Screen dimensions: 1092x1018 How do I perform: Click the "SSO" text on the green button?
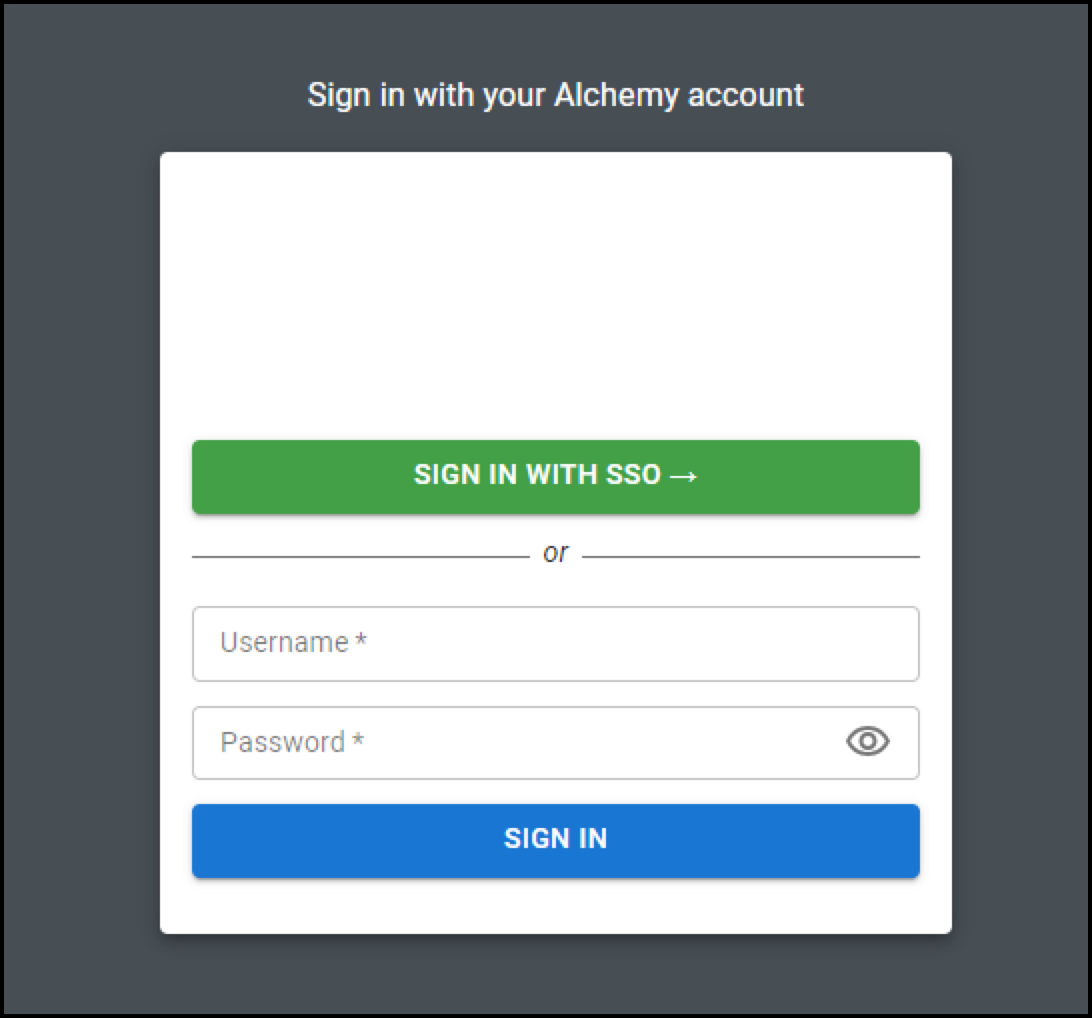pyautogui.click(x=633, y=475)
